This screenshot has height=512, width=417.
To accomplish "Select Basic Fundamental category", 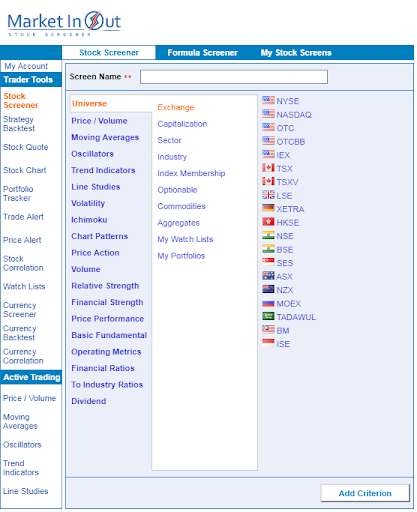I will tap(109, 335).
